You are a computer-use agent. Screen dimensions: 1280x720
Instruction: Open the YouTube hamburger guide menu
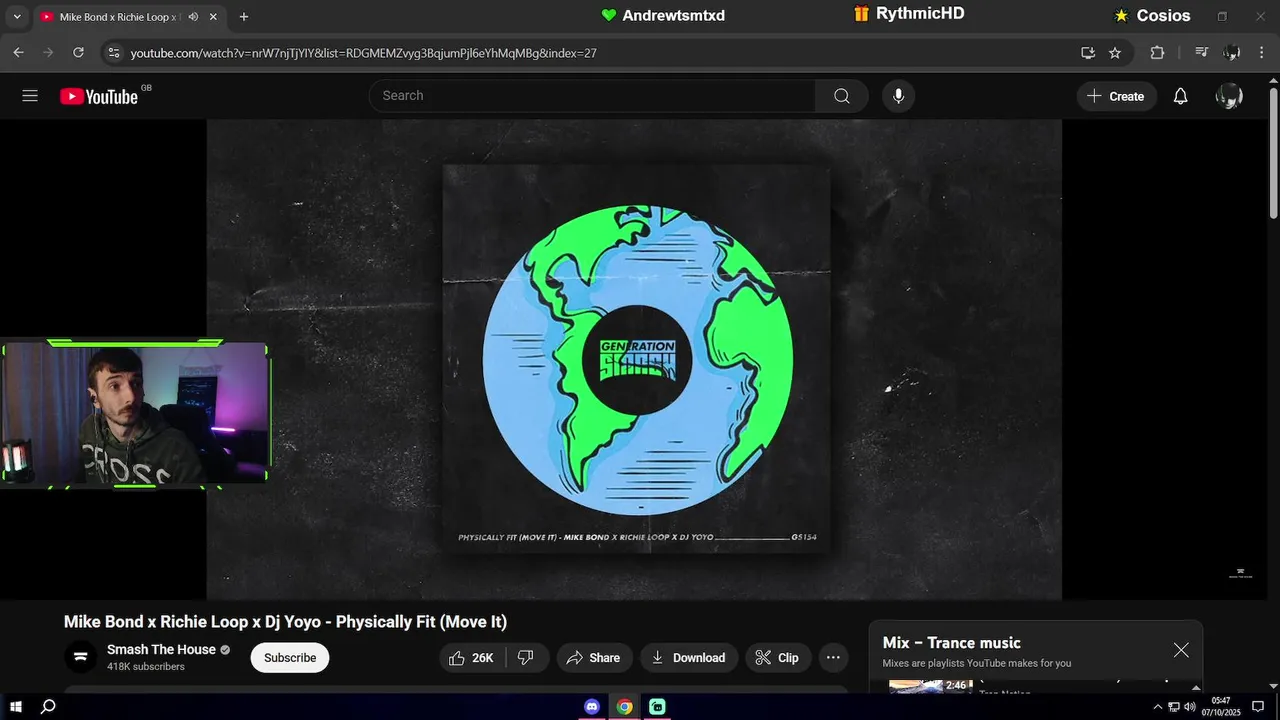coord(30,96)
